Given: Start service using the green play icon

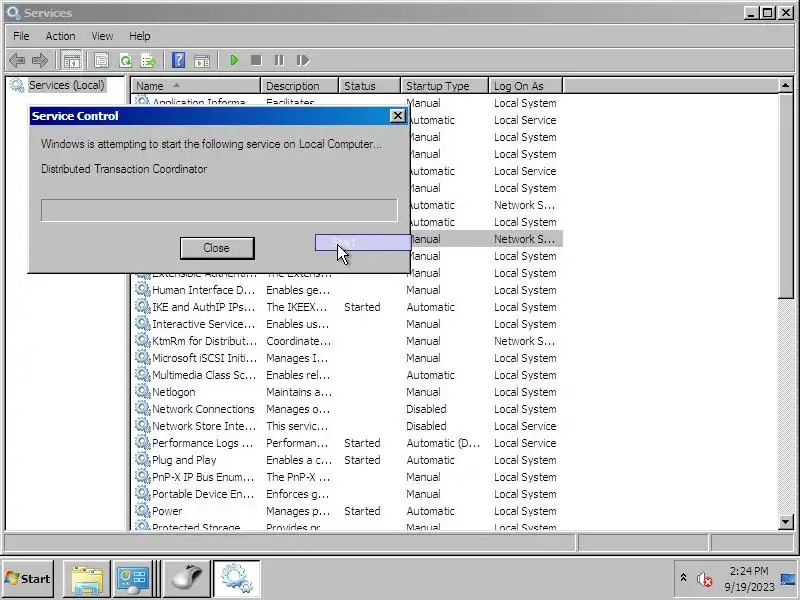Looking at the screenshot, I should click(234, 60).
